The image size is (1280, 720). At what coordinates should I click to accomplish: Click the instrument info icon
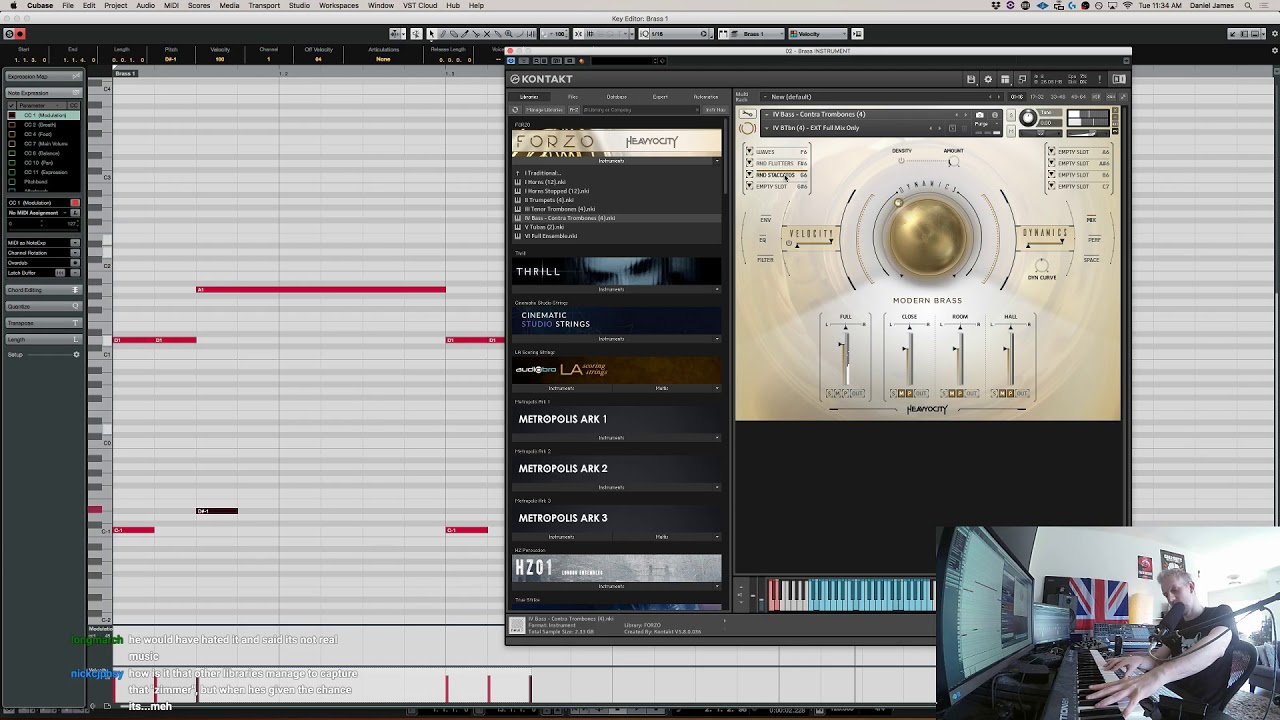pyautogui.click(x=994, y=115)
